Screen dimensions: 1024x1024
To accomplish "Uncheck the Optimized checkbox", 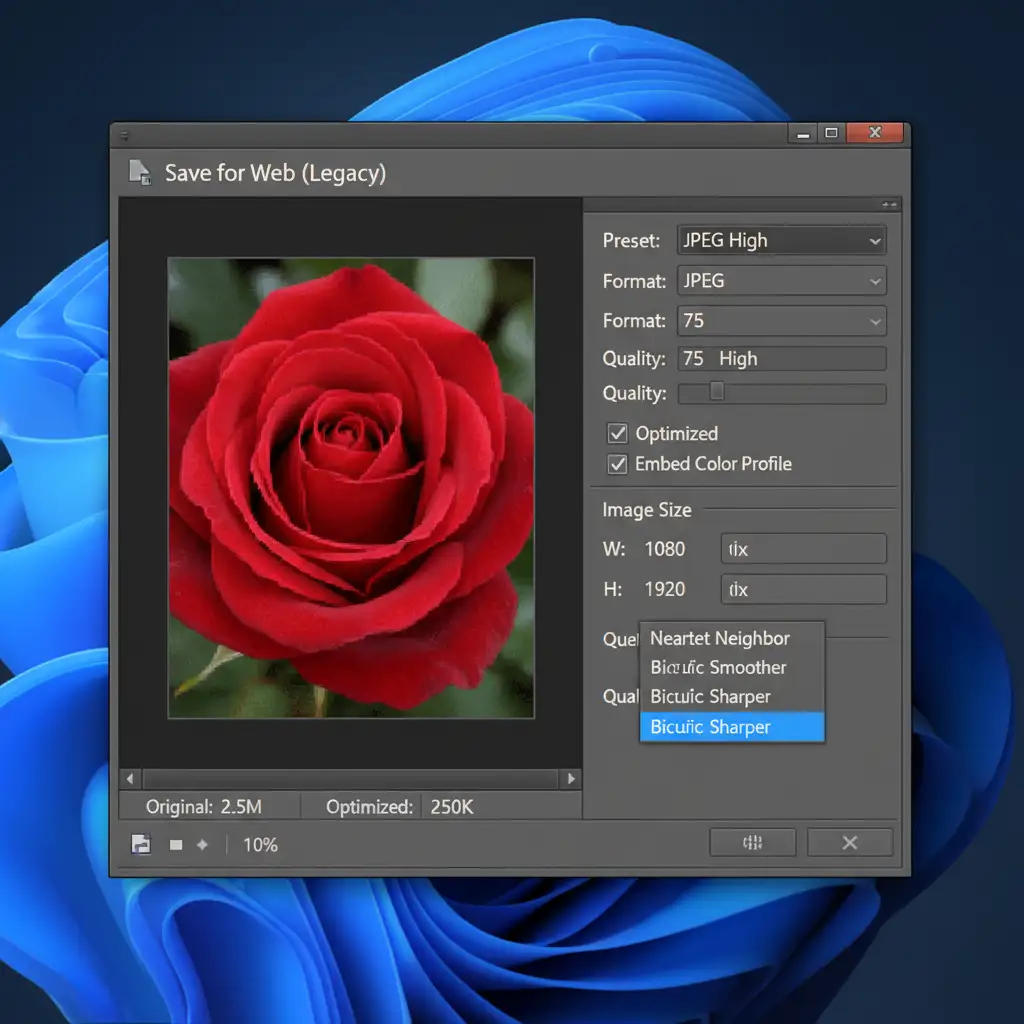I will [x=617, y=434].
